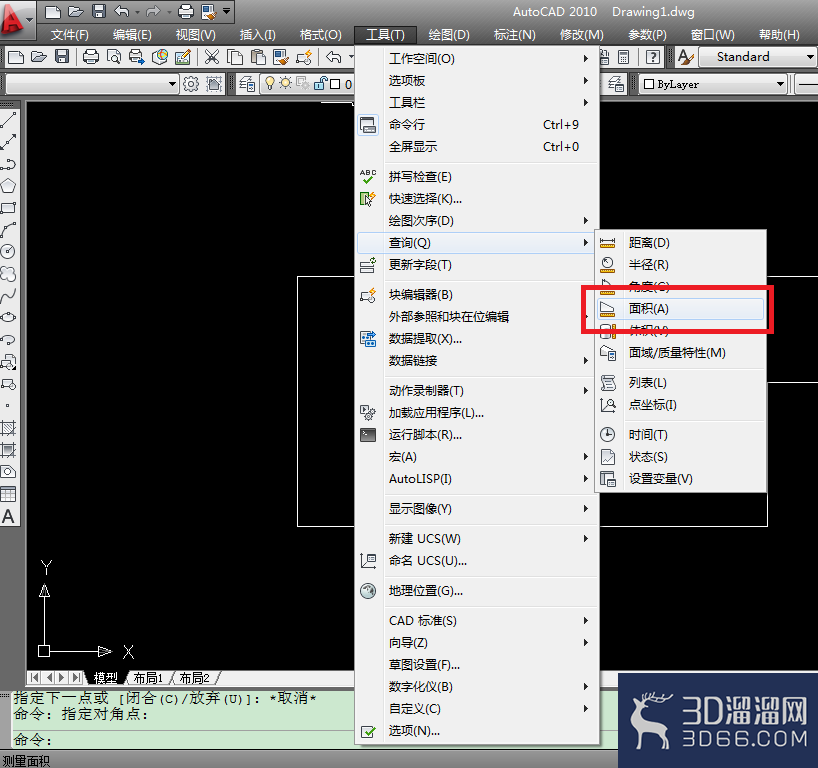Toggle freeze in new viewports icon
The image size is (818, 768).
point(303,83)
